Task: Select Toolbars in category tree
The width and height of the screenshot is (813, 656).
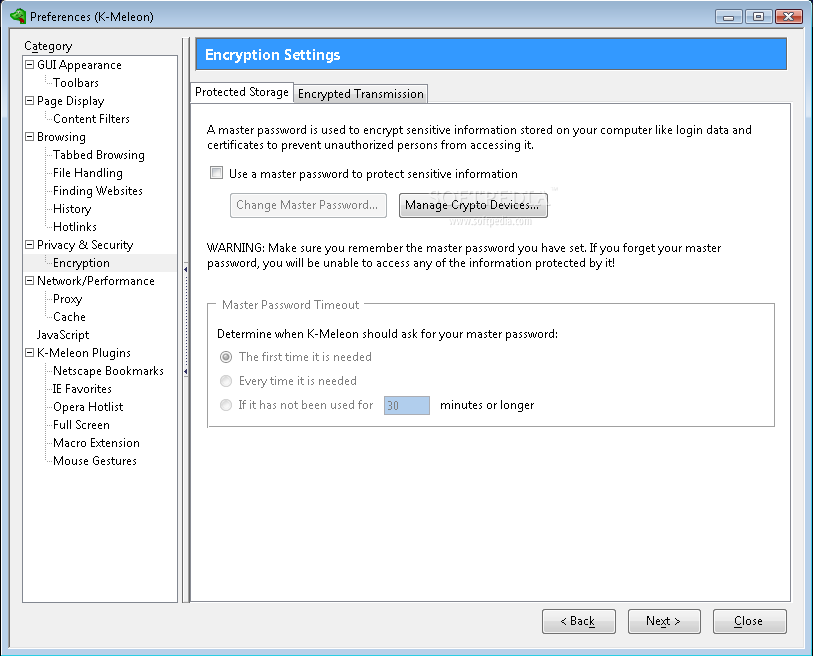Action: [x=76, y=83]
